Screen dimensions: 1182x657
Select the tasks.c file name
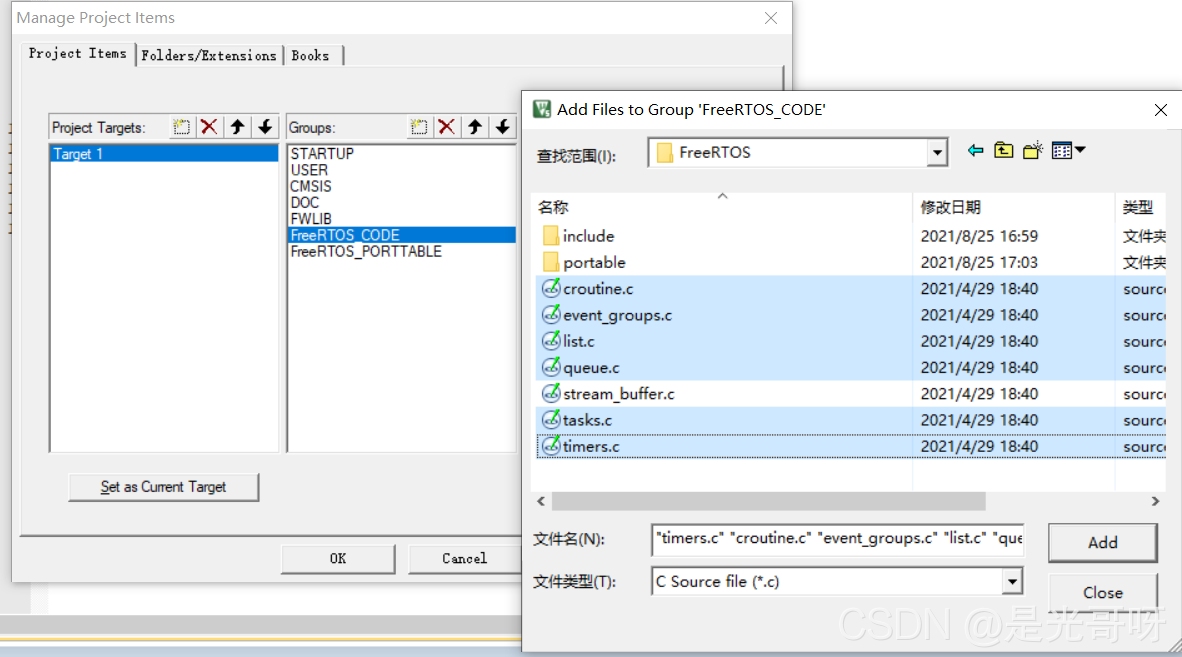pos(587,420)
